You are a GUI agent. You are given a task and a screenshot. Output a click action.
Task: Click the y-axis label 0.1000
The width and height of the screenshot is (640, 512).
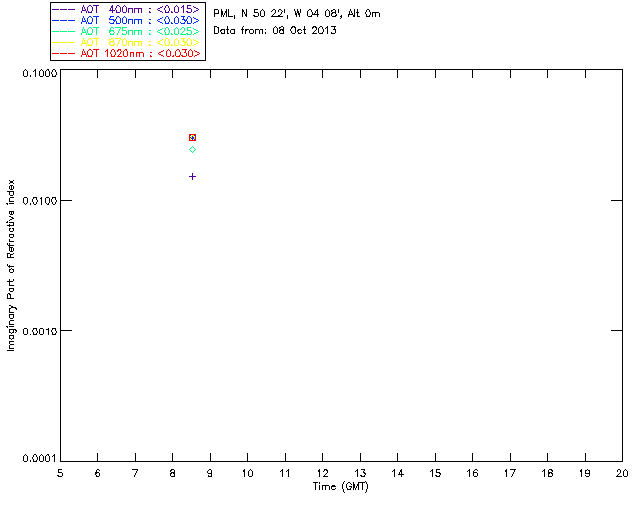[40, 73]
